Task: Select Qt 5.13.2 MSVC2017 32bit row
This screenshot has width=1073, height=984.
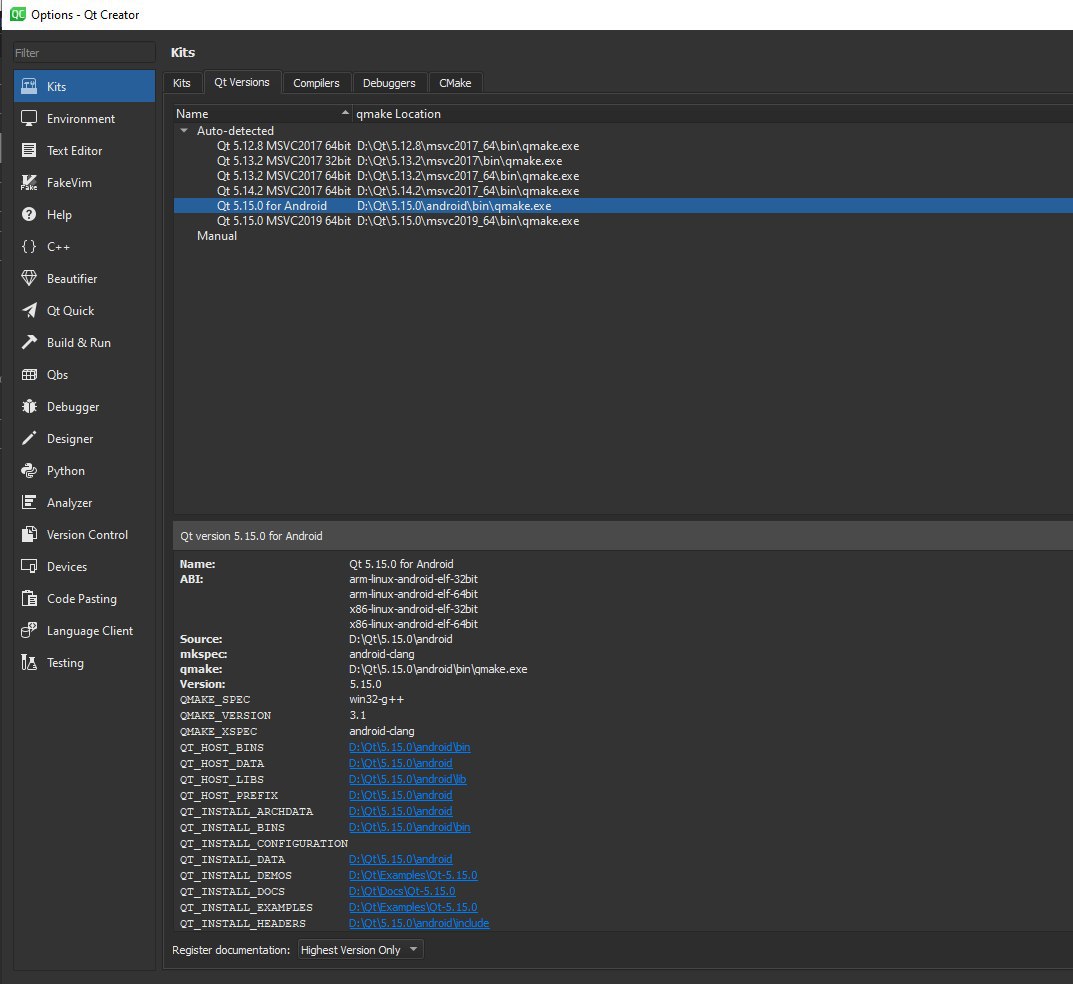Action: coord(623,161)
